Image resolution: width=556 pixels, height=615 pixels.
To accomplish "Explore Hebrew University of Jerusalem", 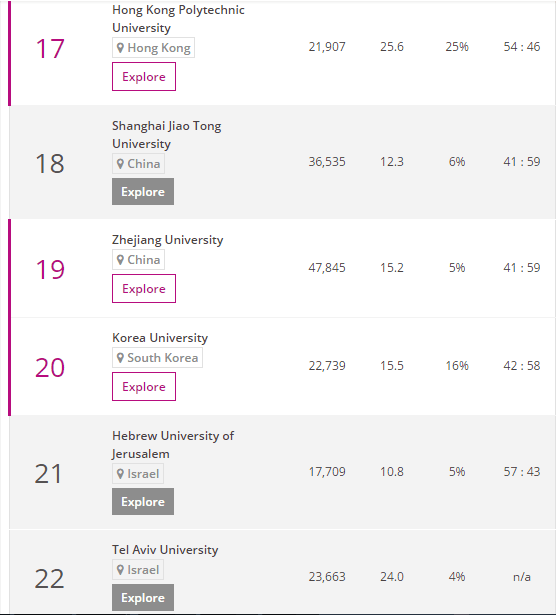I will point(143,502).
